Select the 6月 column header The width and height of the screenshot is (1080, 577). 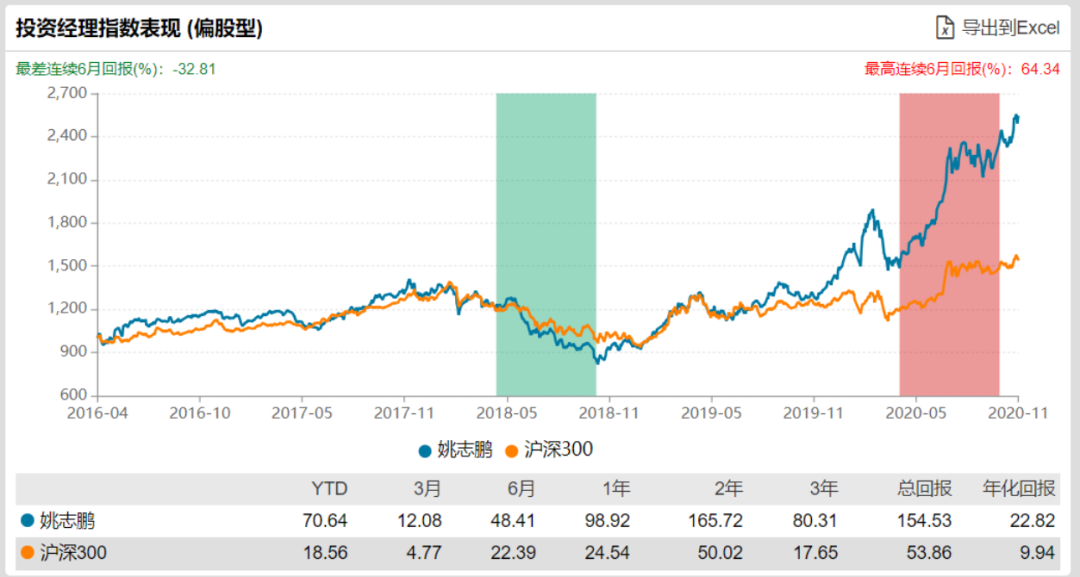[521, 489]
